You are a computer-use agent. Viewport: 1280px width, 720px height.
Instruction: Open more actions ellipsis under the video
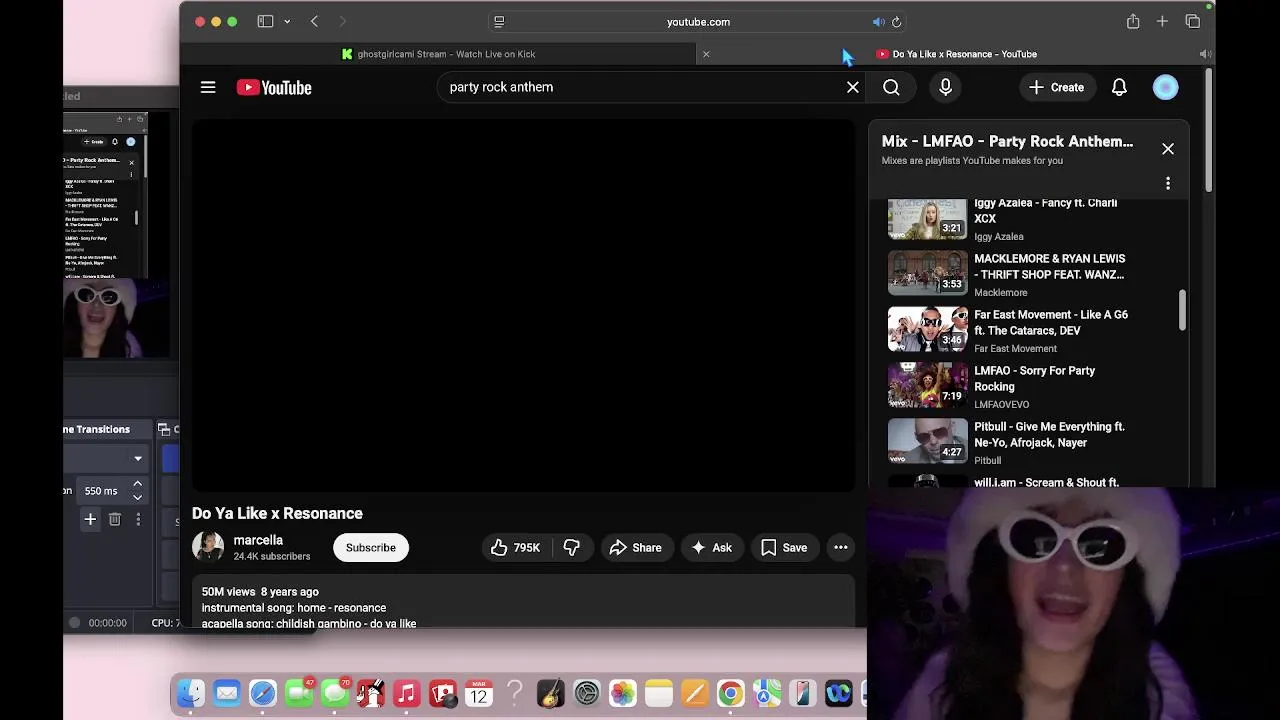[x=841, y=547]
